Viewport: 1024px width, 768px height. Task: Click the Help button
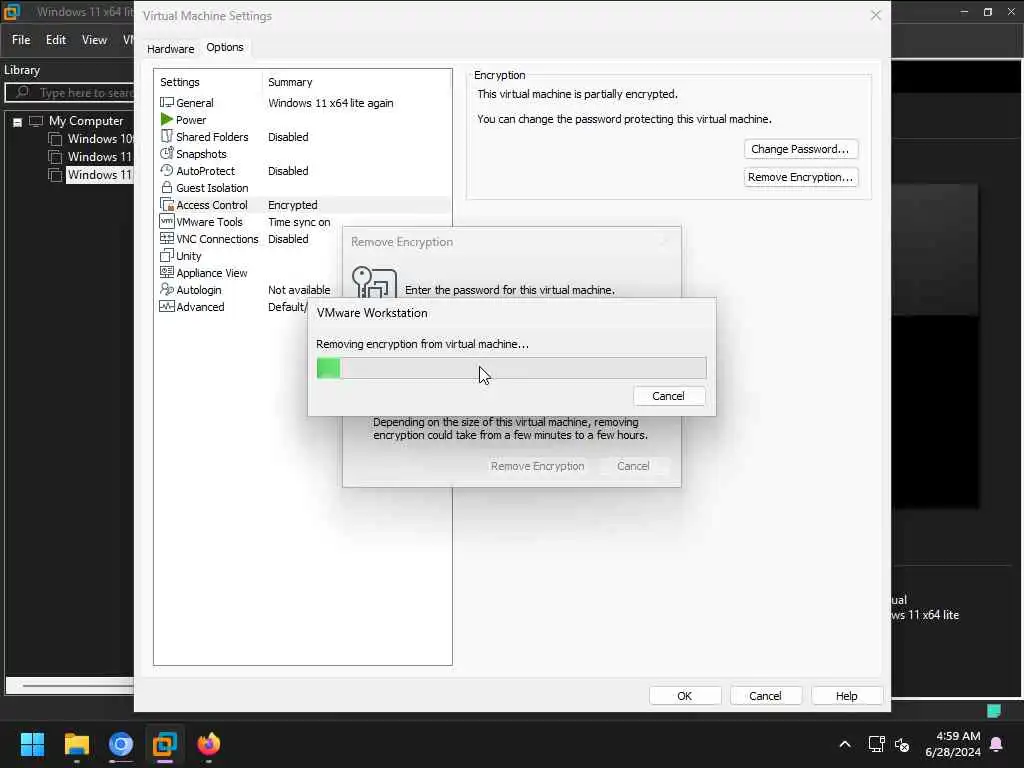pos(846,696)
